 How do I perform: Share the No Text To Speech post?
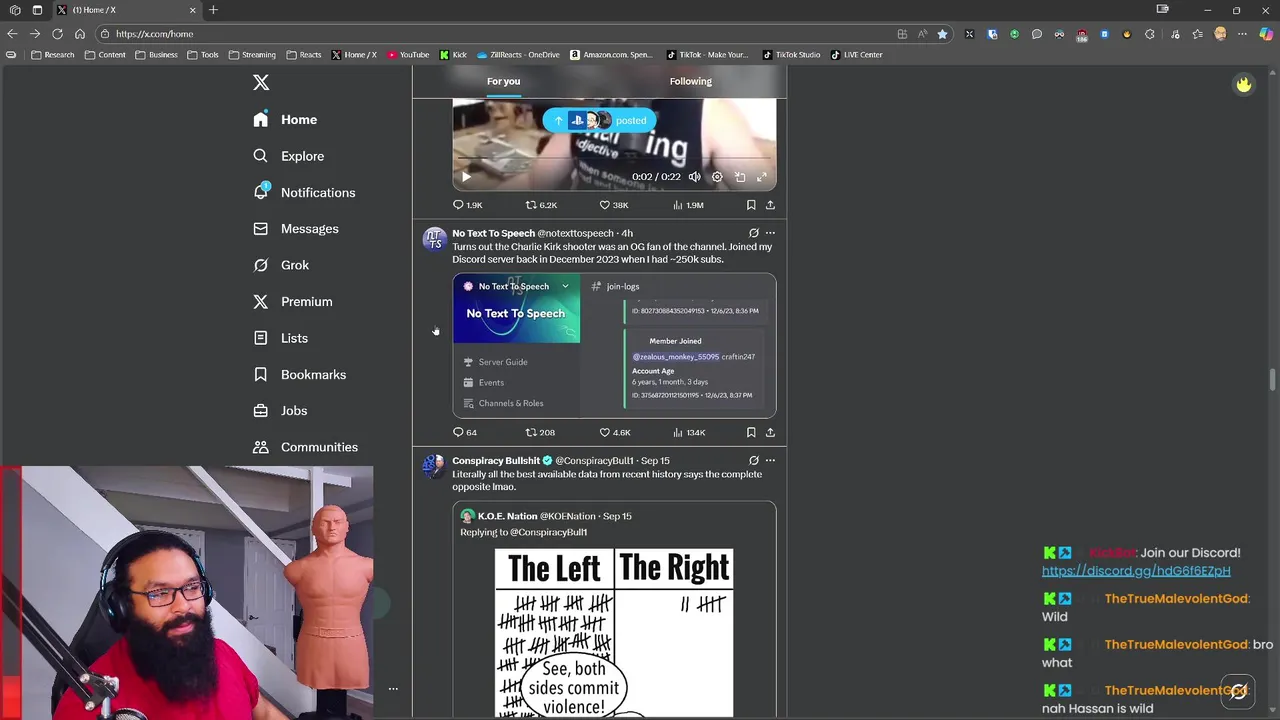pyautogui.click(x=770, y=433)
